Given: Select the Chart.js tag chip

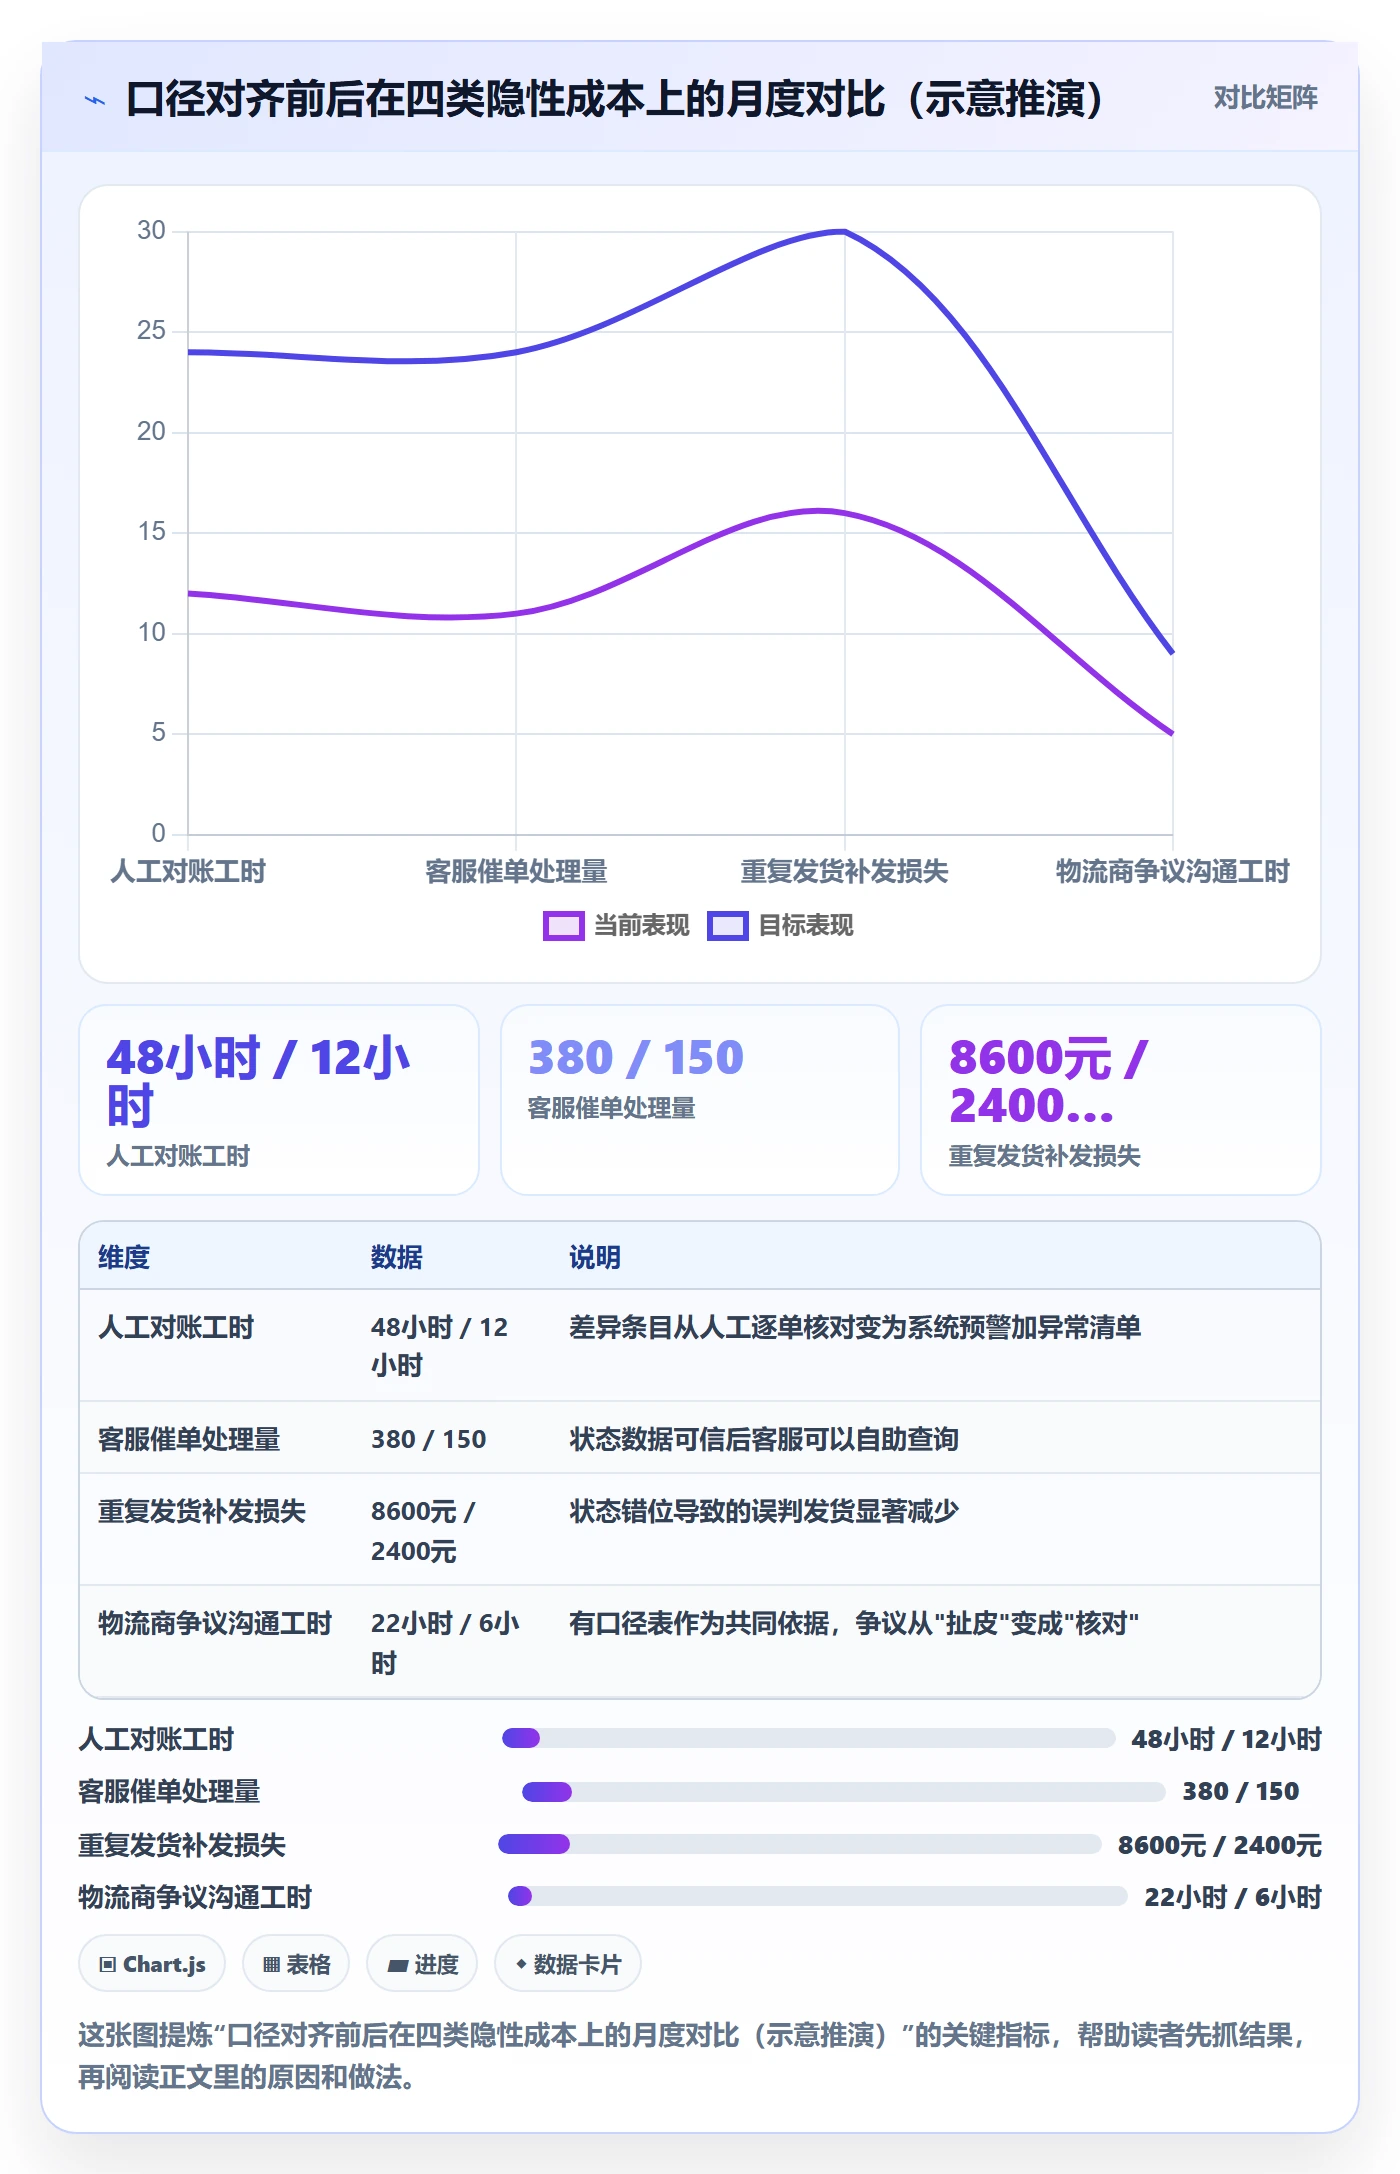Looking at the screenshot, I should [152, 1964].
